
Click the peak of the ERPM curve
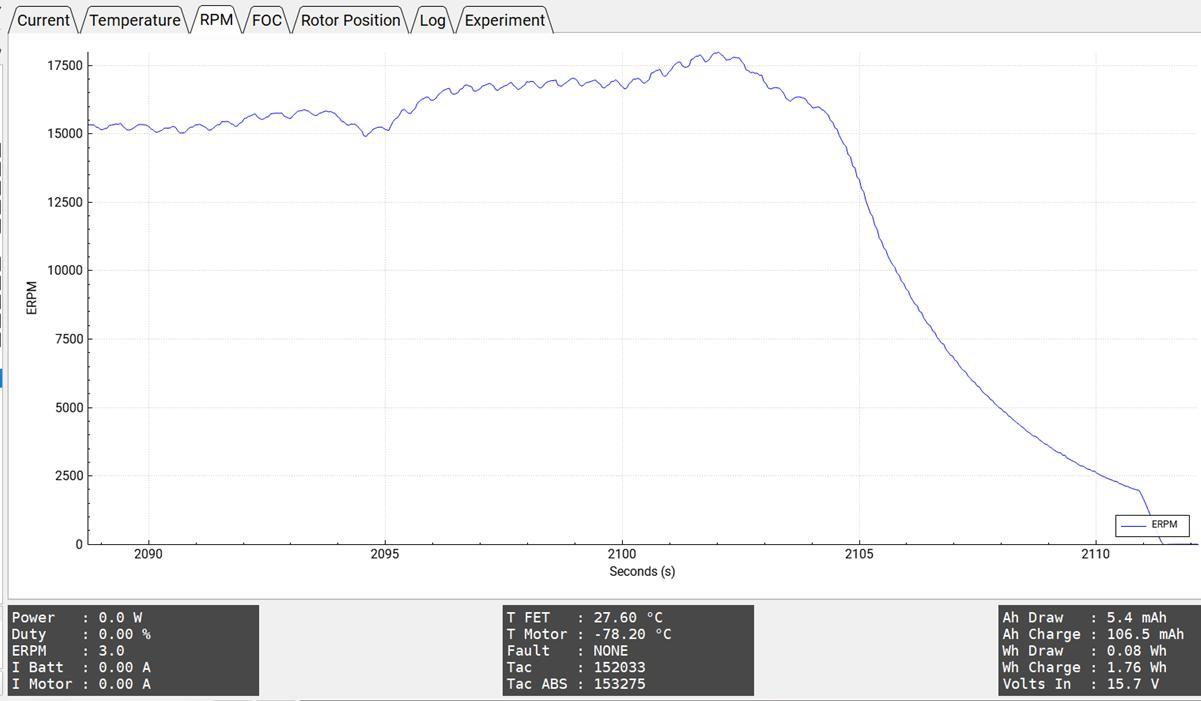click(x=717, y=53)
